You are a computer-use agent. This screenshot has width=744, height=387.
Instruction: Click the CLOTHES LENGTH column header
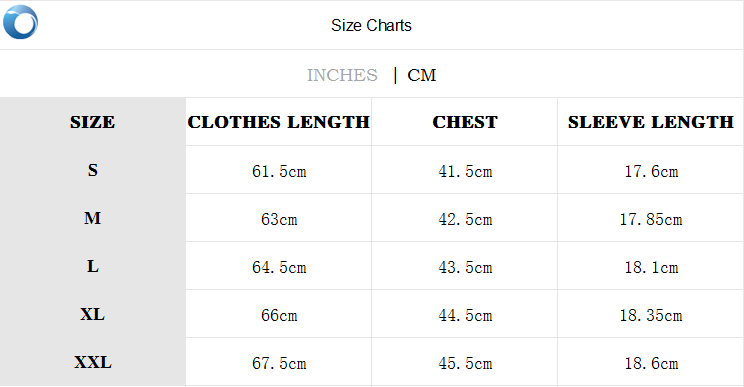coord(279,122)
